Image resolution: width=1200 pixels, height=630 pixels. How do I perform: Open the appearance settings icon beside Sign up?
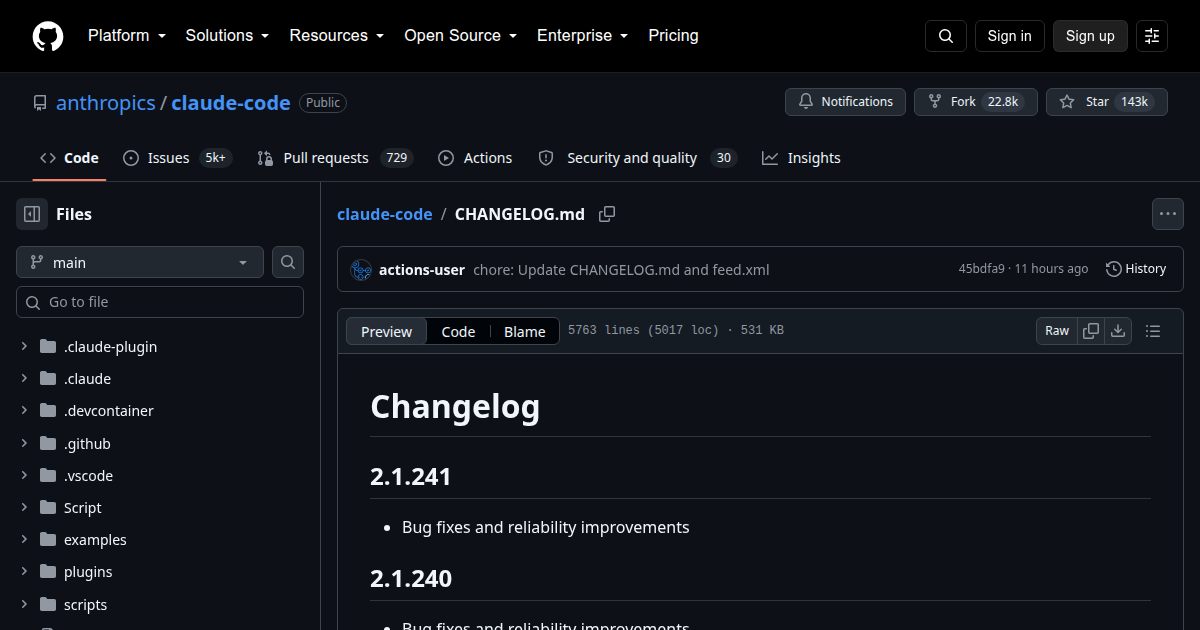[1152, 36]
